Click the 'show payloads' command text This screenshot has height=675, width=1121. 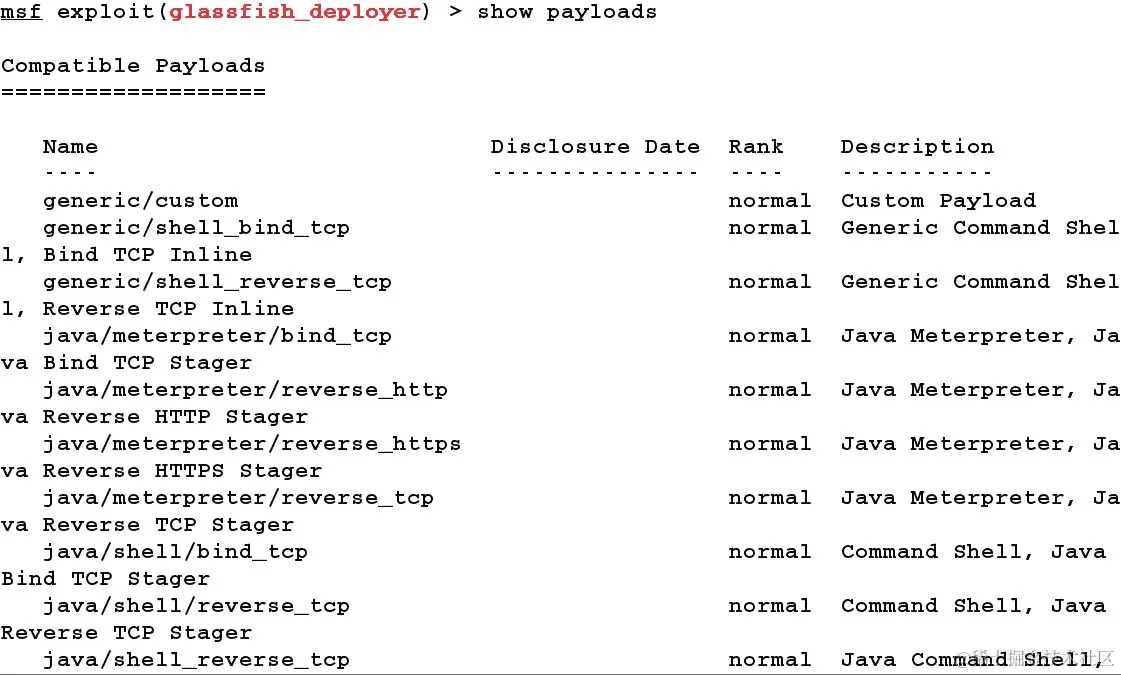point(567,12)
